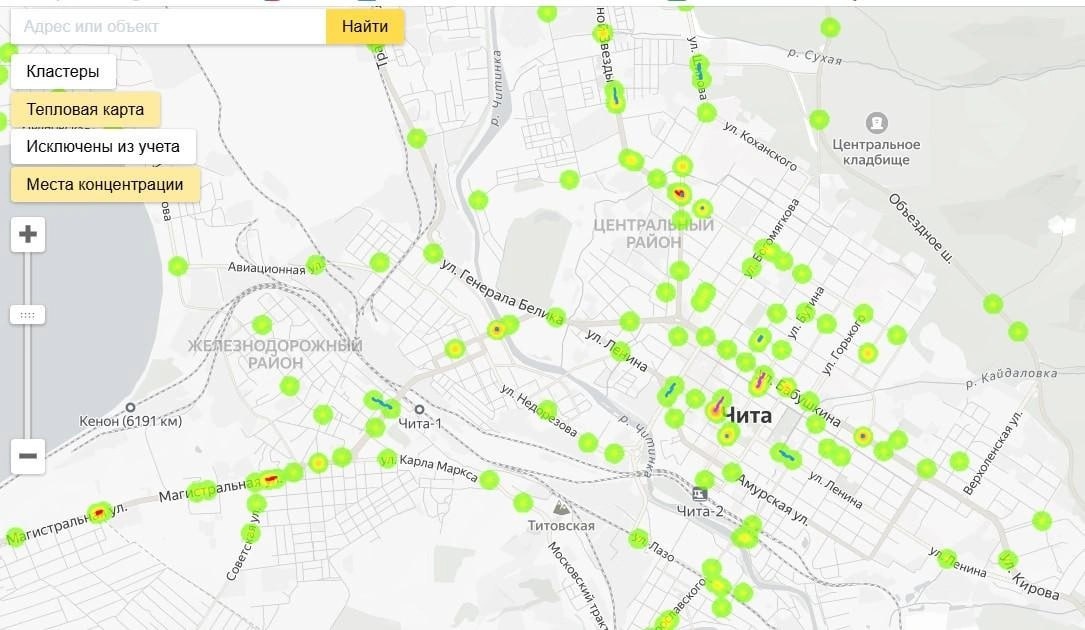Click the ул. Кирова street label

coord(1029,576)
